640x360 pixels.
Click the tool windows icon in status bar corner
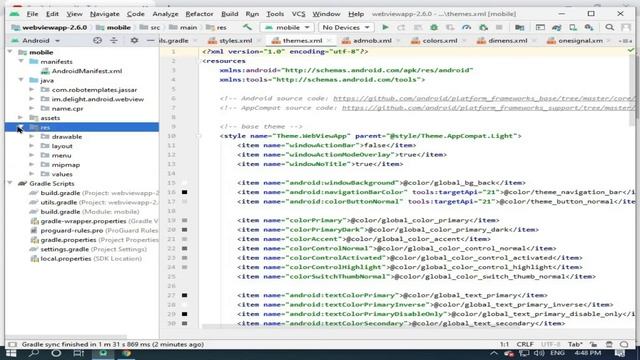click(x=12, y=344)
